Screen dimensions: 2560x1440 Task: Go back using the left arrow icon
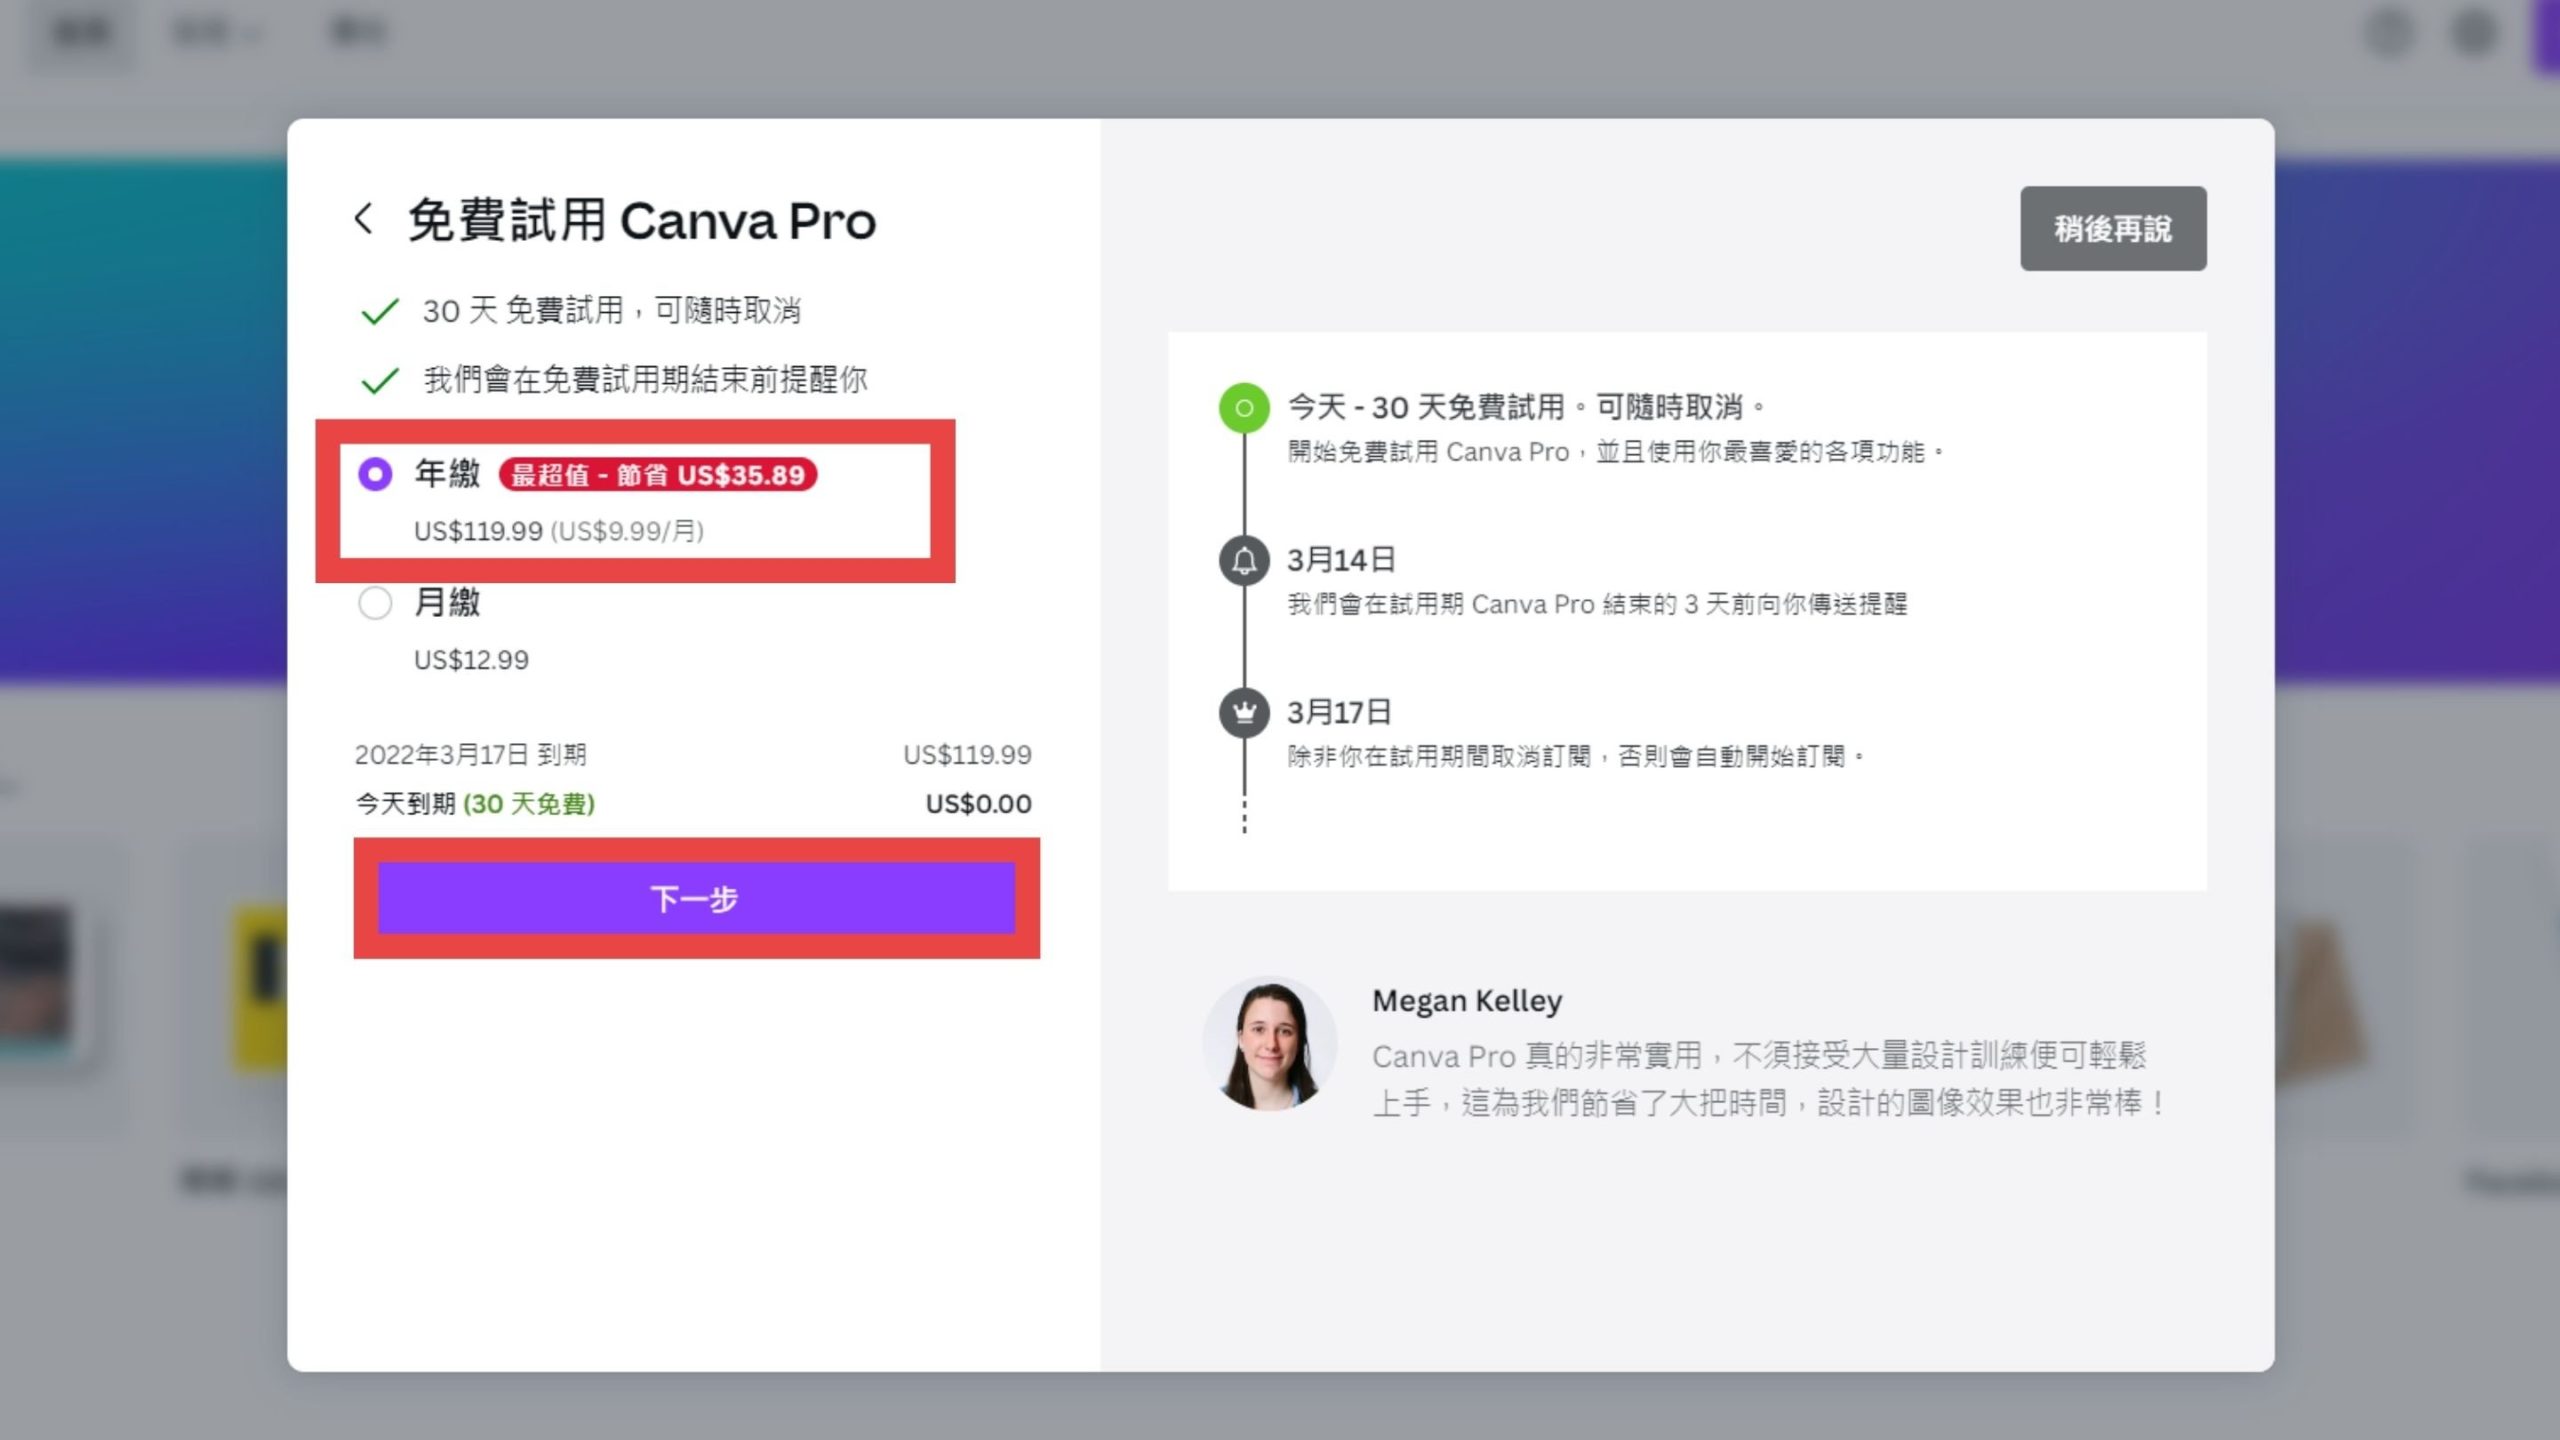click(x=364, y=219)
